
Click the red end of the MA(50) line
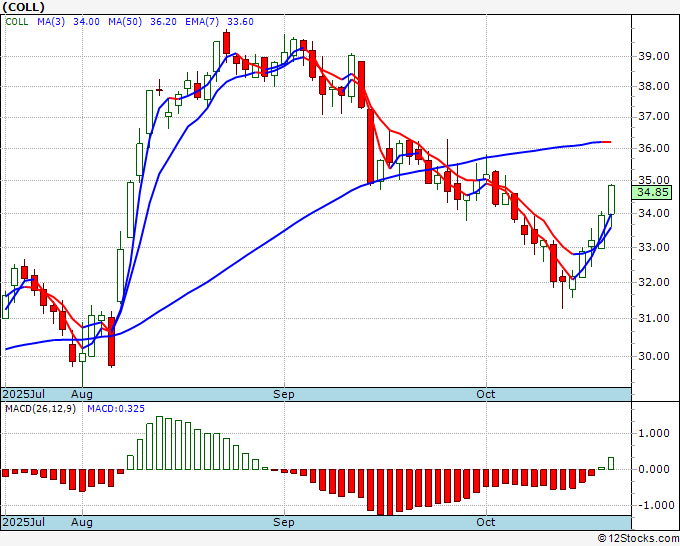(x=606, y=142)
